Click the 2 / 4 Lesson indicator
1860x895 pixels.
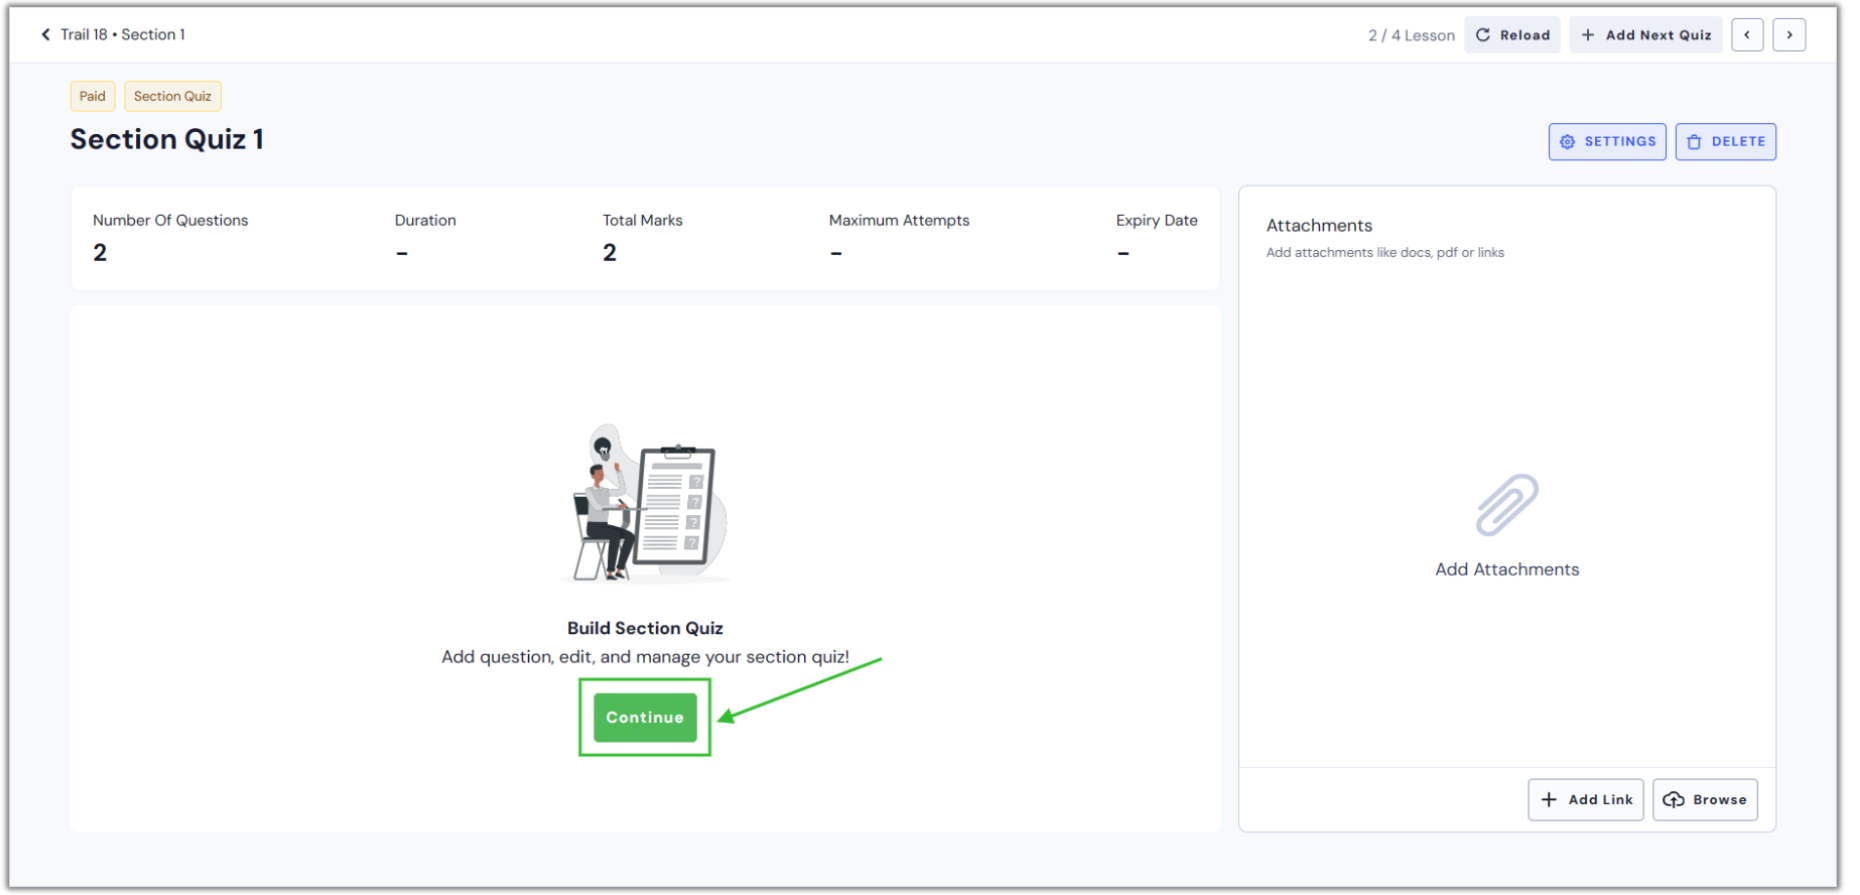click(1410, 36)
